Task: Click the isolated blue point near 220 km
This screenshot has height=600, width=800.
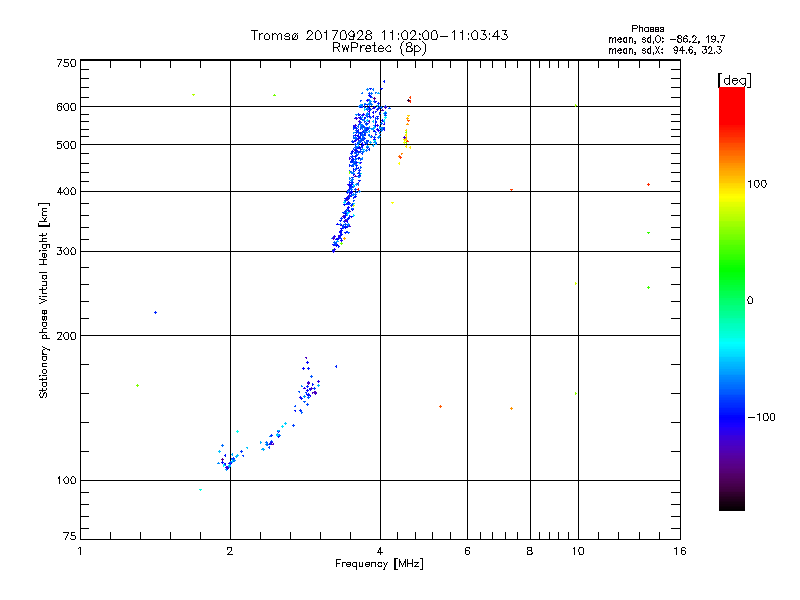Action: click(156, 312)
